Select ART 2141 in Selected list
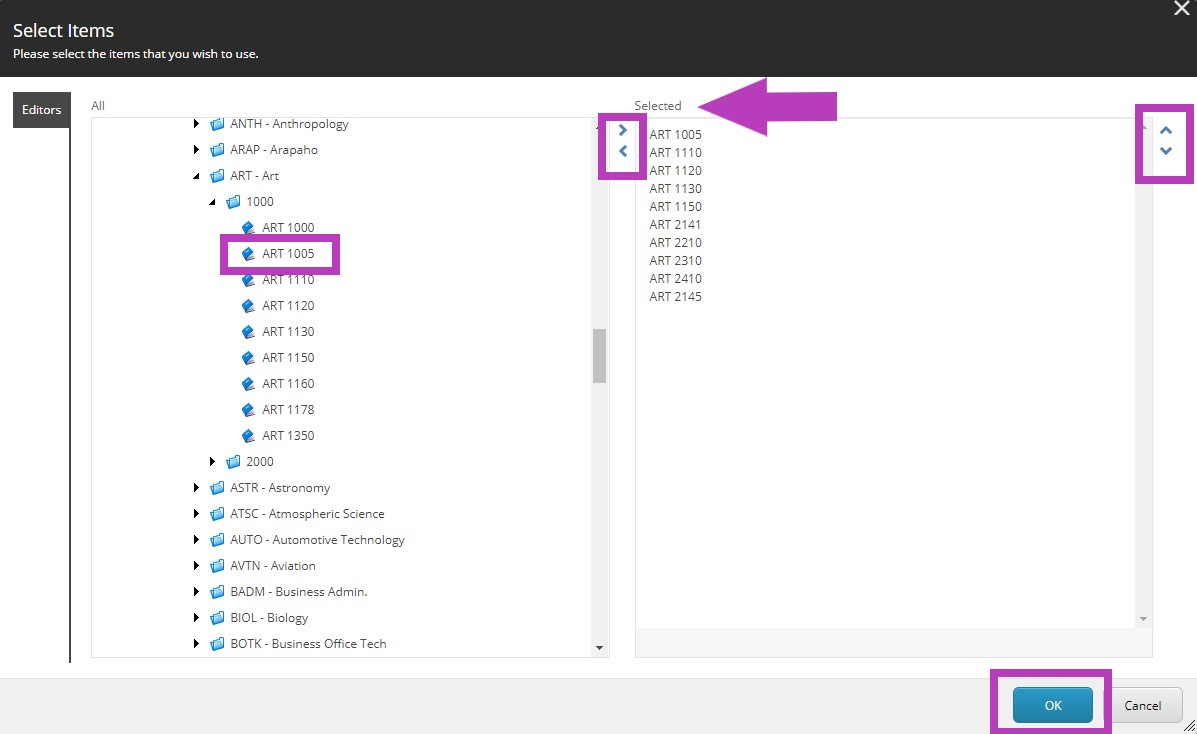The image size is (1197, 734). coord(676,225)
